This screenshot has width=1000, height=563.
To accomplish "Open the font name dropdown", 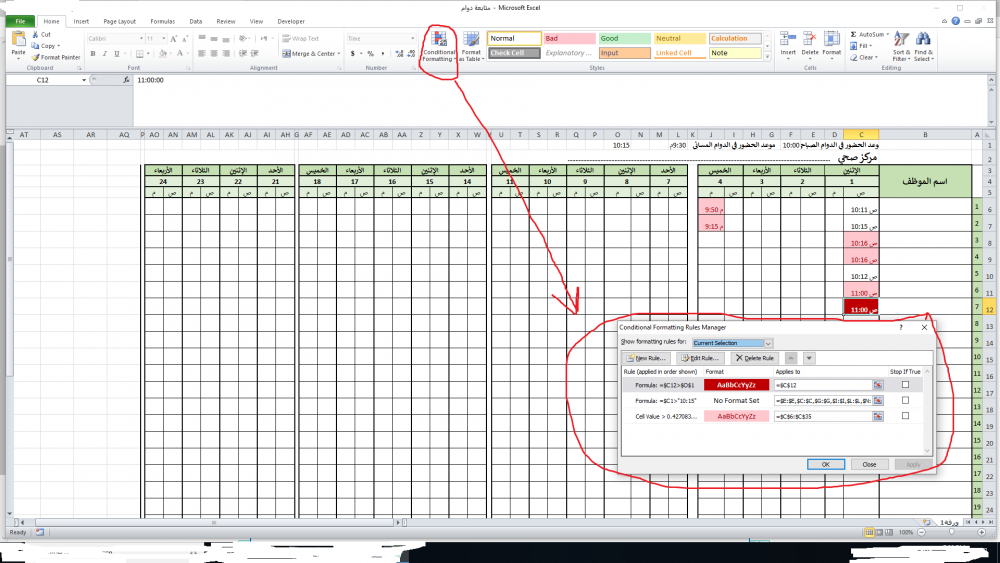I will pos(141,39).
